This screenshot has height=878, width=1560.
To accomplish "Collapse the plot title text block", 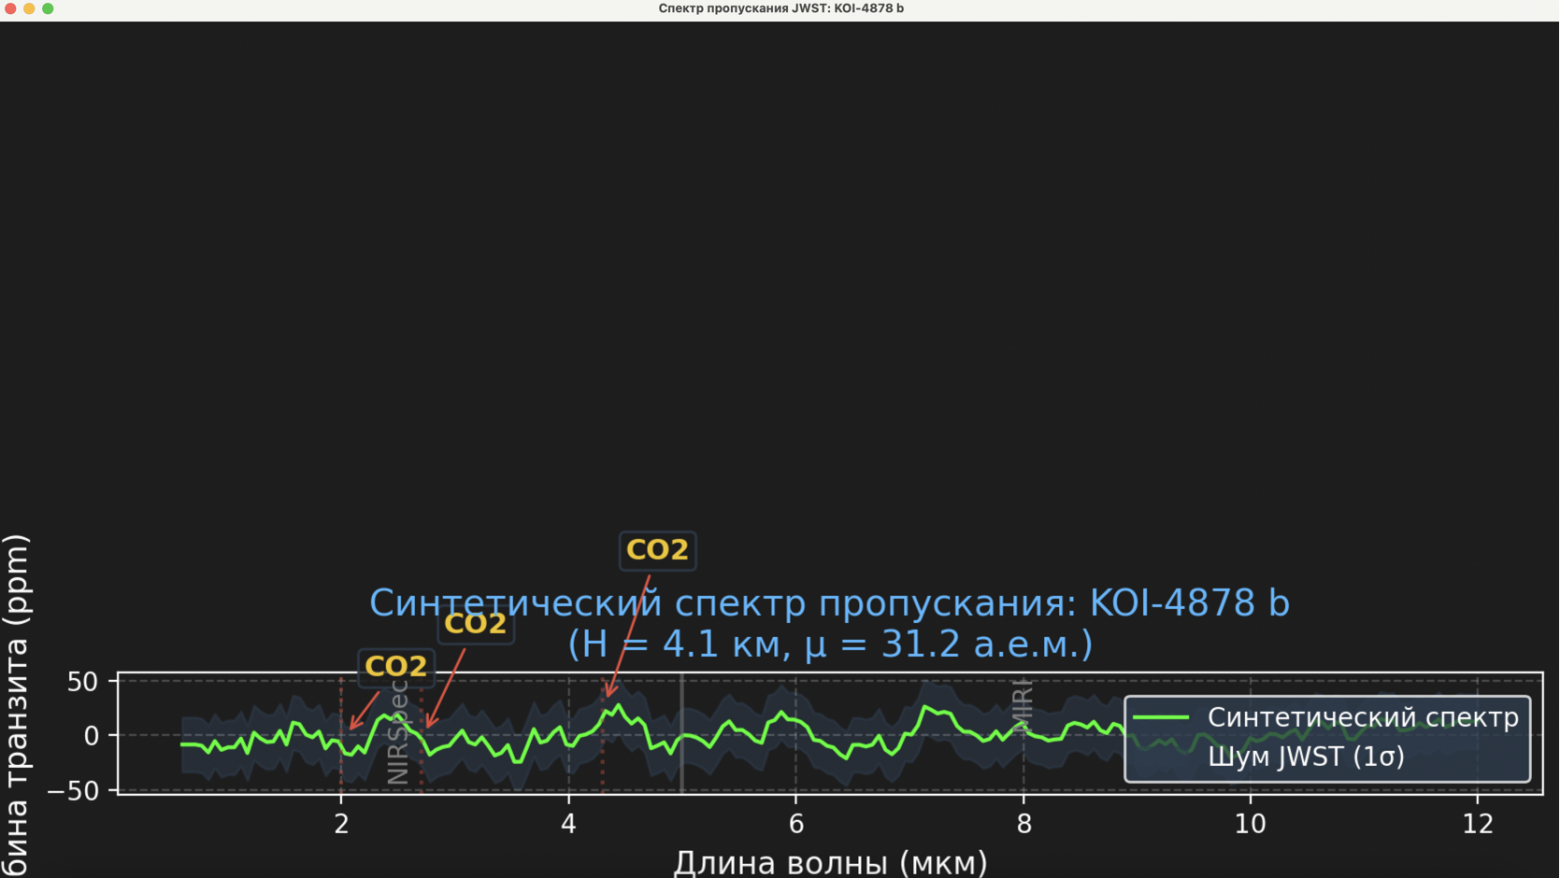I will click(830, 623).
